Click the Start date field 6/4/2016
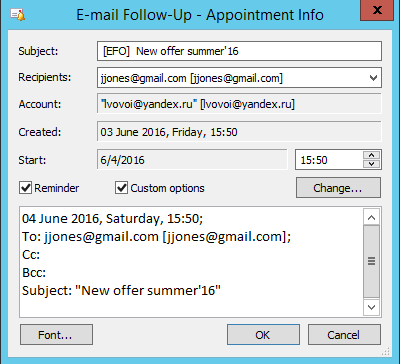This screenshot has width=400, height=364. click(x=192, y=160)
